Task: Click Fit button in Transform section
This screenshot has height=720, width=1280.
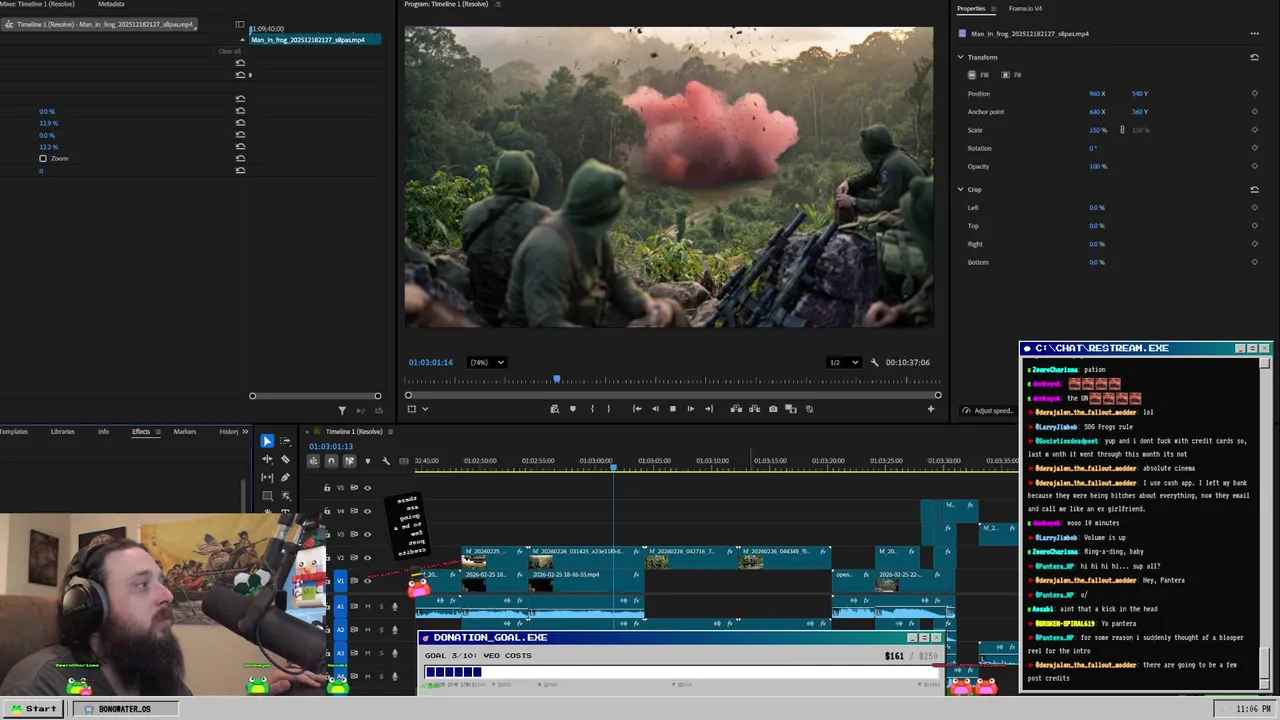Action: pyautogui.click(x=1012, y=75)
